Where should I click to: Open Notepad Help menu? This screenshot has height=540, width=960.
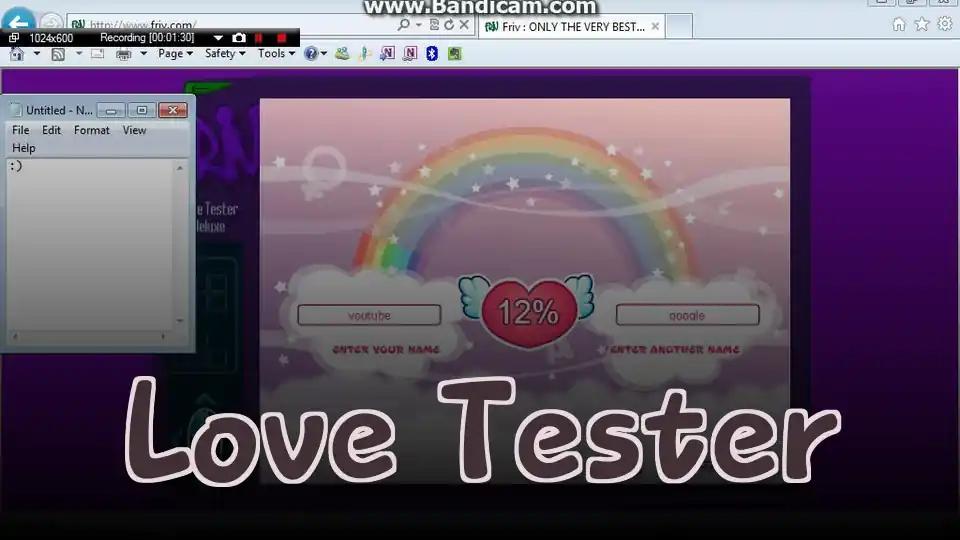click(x=23, y=148)
